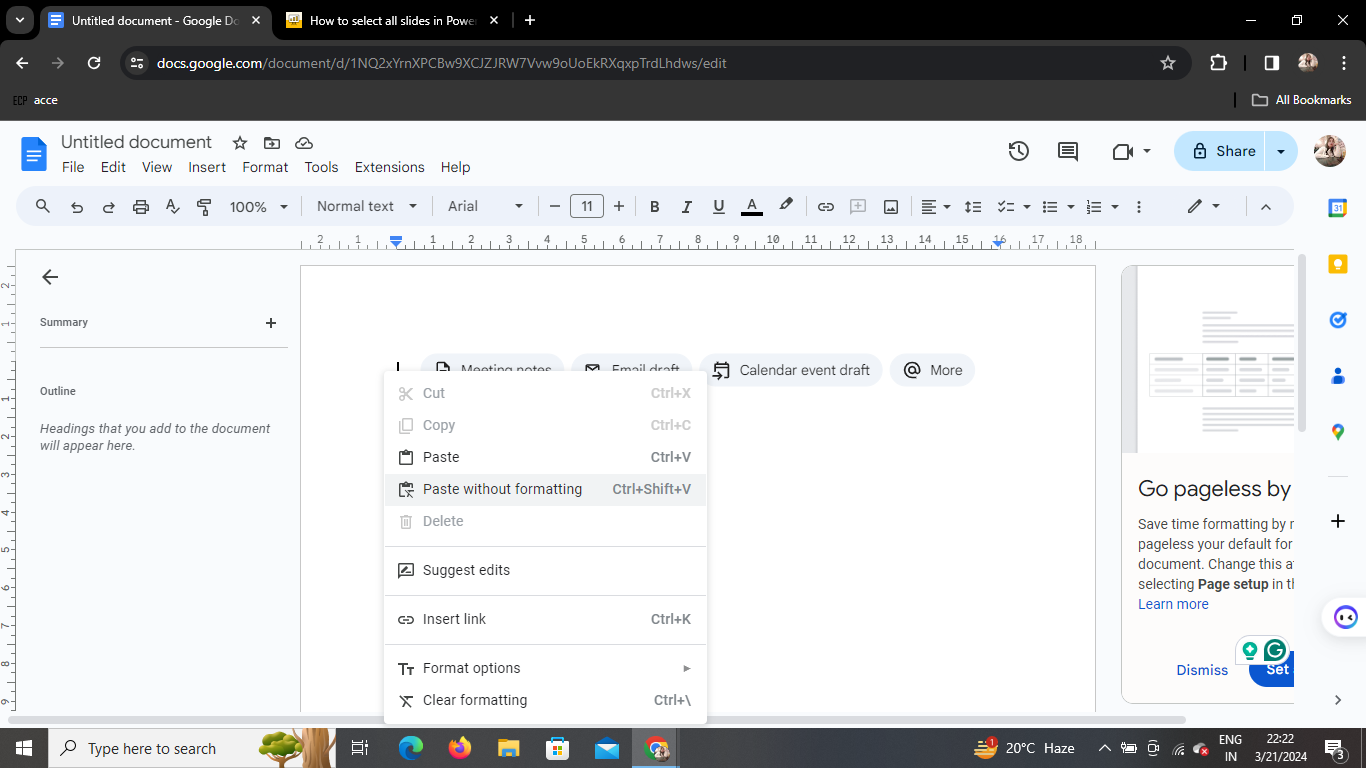Open the Normal text style dropdown
Screen dimensions: 1366x768
click(x=366, y=207)
